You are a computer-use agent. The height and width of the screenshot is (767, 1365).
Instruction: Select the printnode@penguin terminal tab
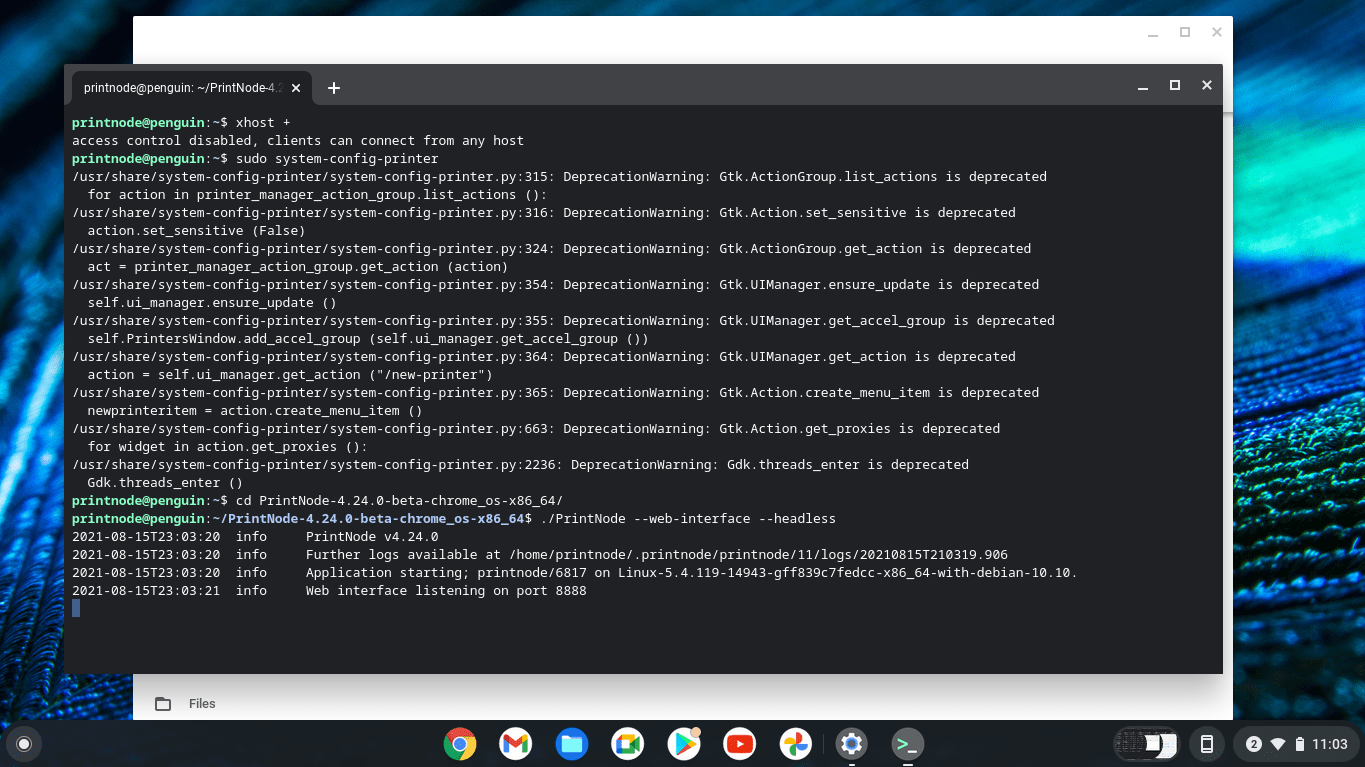(190, 88)
